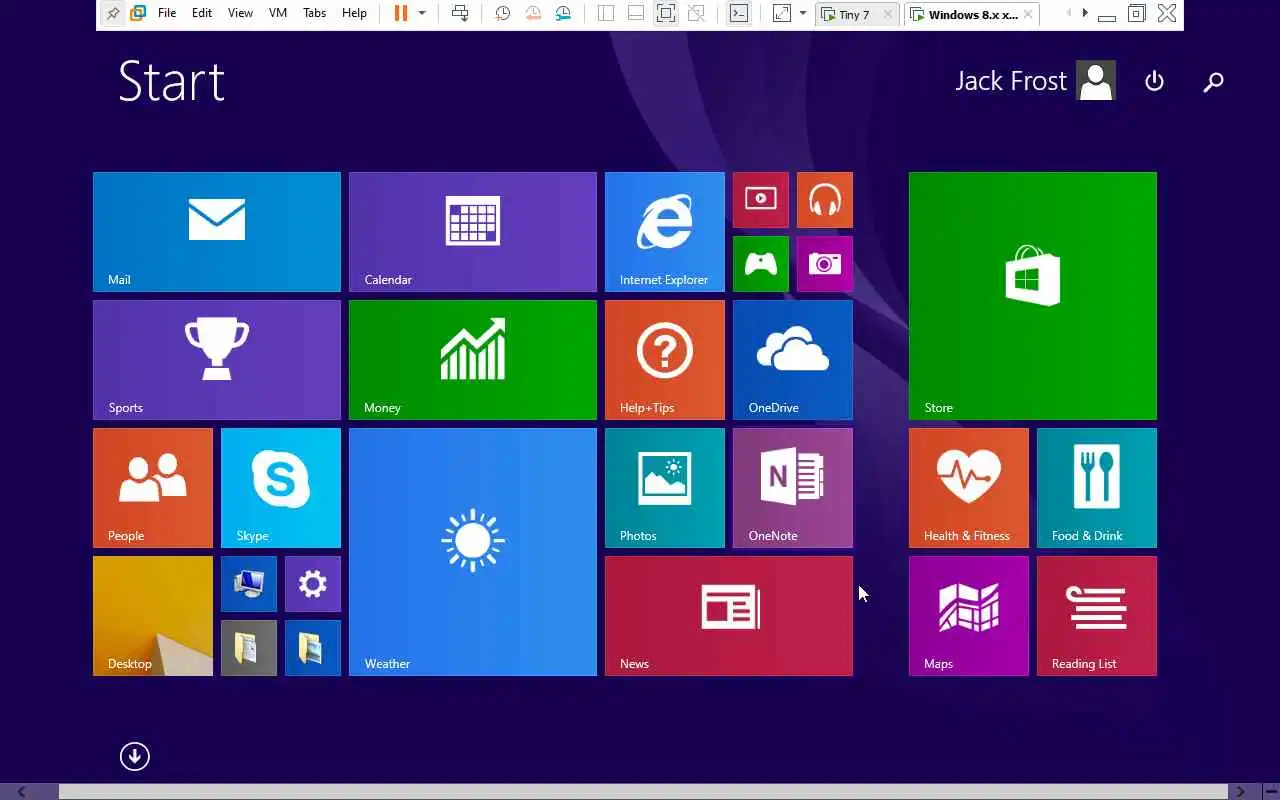
Task: Launch Internet Explorer tile
Action: pyautogui.click(x=665, y=232)
